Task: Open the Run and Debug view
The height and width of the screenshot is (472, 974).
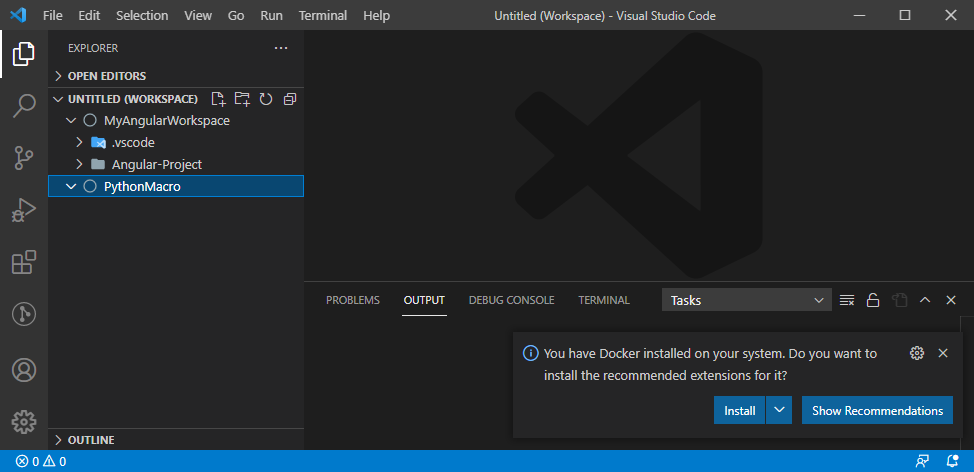Action: [x=24, y=211]
